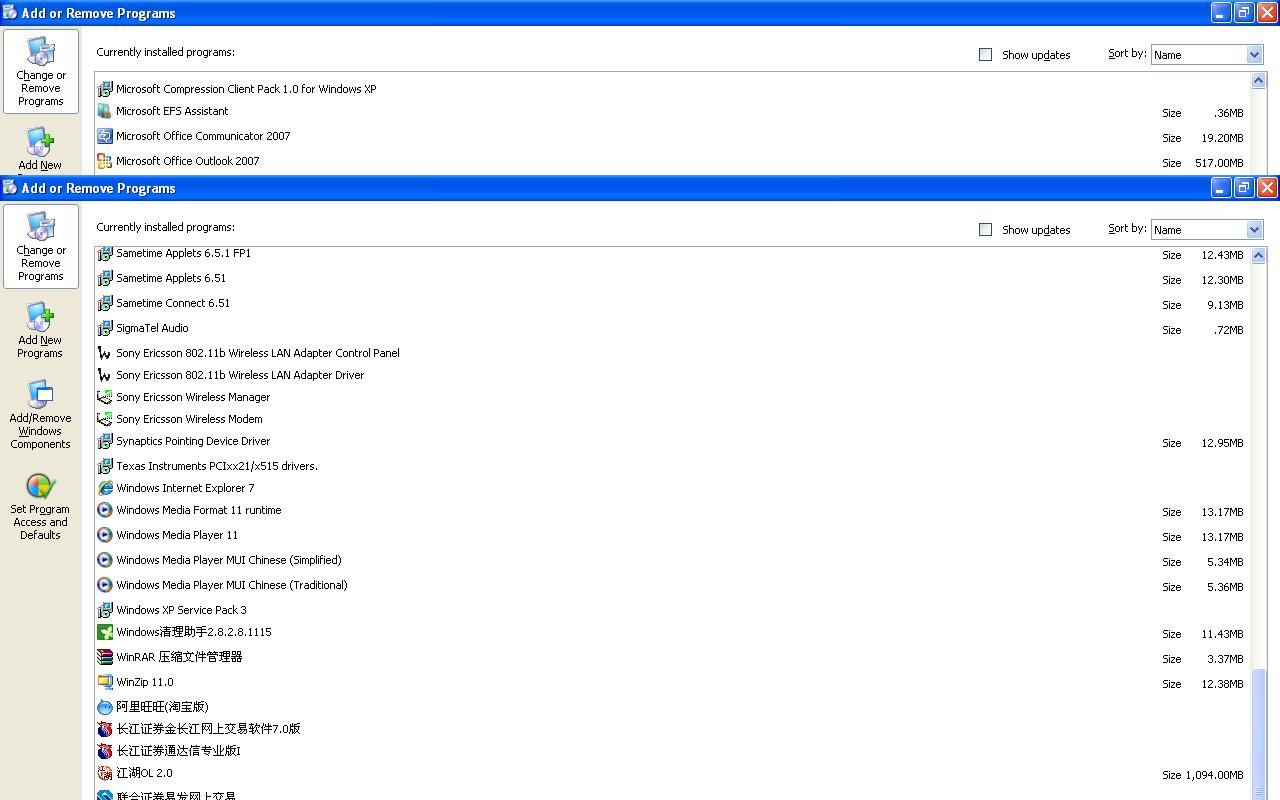1280x800 pixels.
Task: Click the 江湖OL 2.0 game icon
Action: coord(104,773)
